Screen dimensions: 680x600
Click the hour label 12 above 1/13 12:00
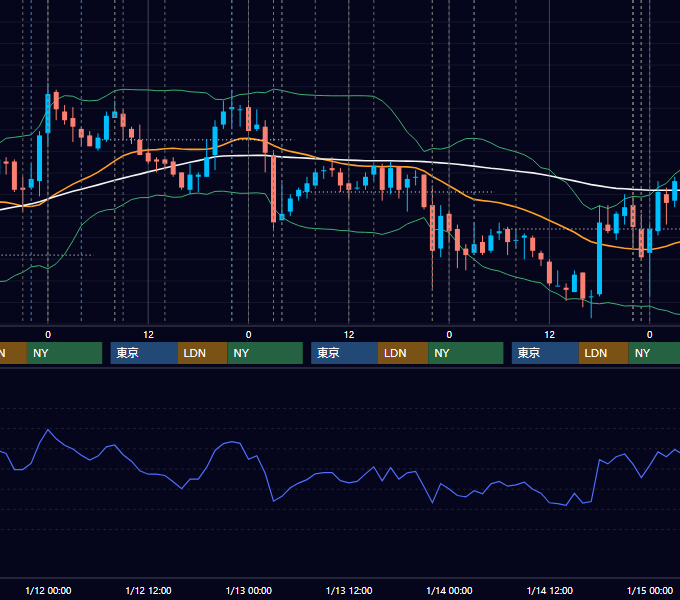coord(349,335)
